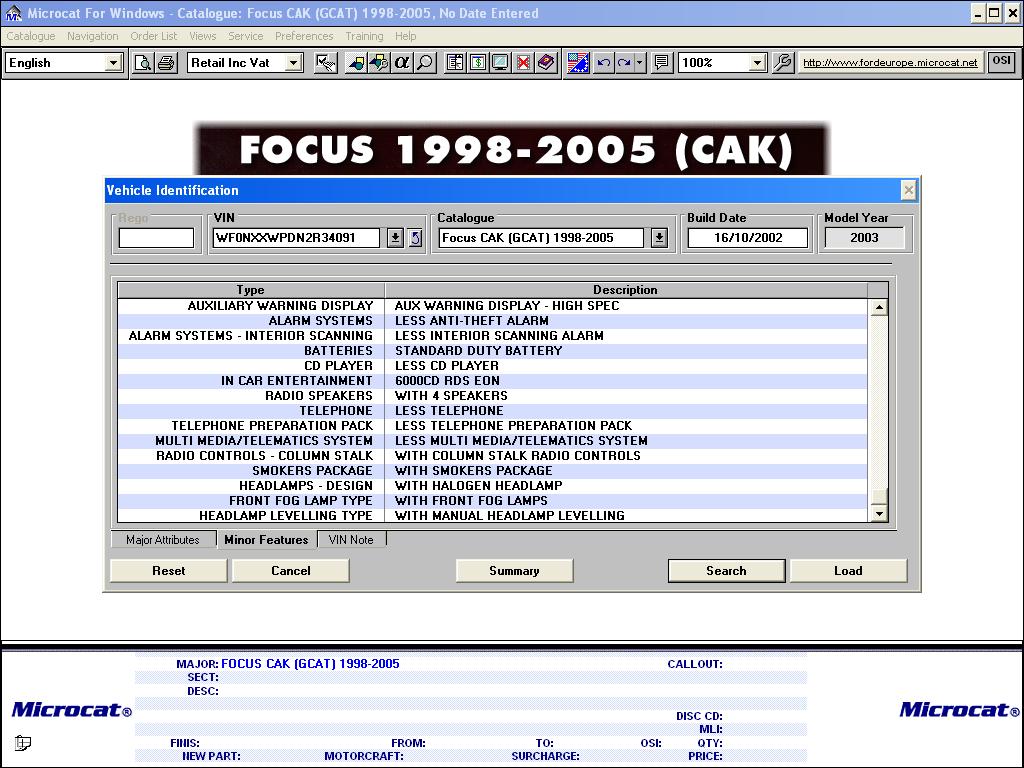Viewport: 1024px width, 768px height.
Task: Click the magnifying glass search icon
Action: pos(425,62)
